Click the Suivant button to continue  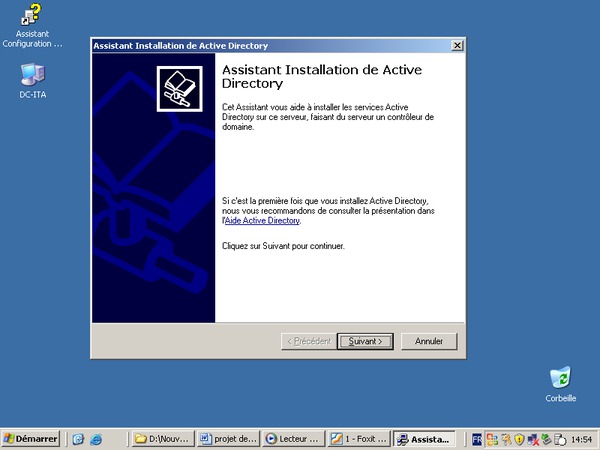365,341
